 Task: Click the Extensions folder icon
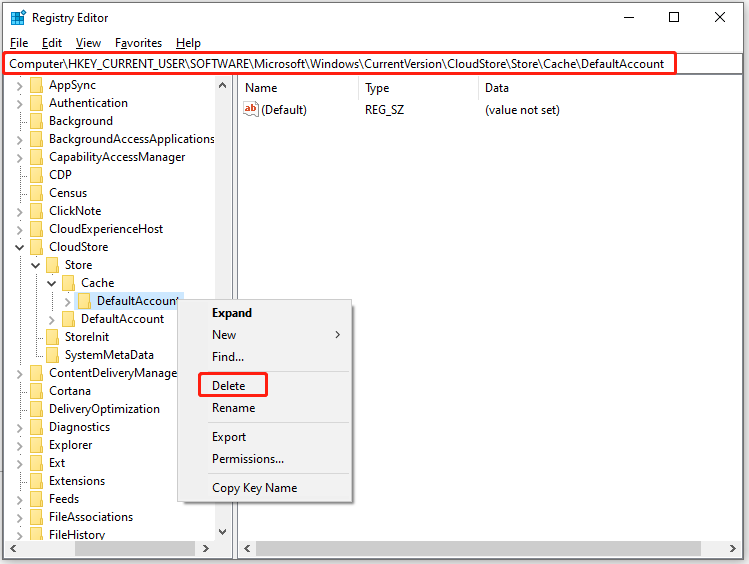(x=36, y=481)
